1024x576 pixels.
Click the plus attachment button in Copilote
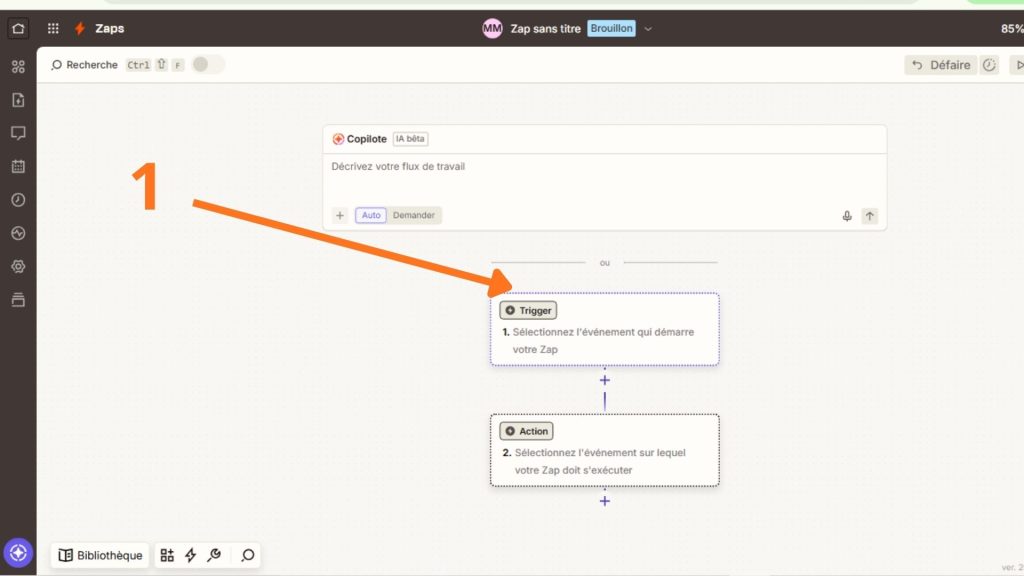(x=340, y=215)
